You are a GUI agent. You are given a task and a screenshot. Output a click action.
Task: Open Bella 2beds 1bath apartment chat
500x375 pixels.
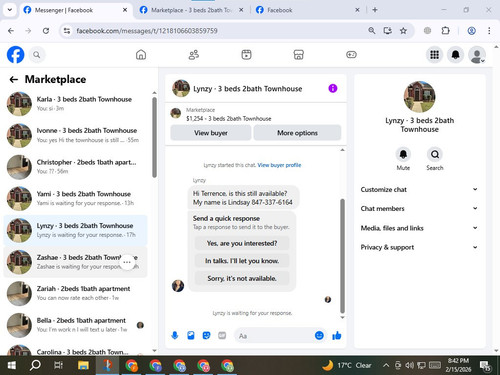tap(75, 325)
